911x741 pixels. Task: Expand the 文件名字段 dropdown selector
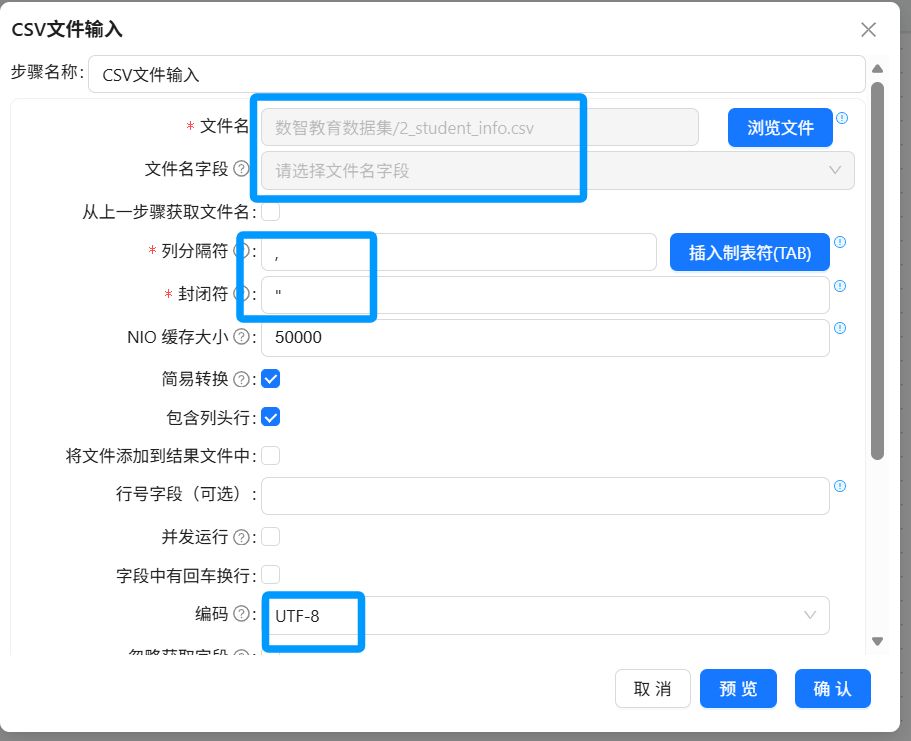[558, 170]
